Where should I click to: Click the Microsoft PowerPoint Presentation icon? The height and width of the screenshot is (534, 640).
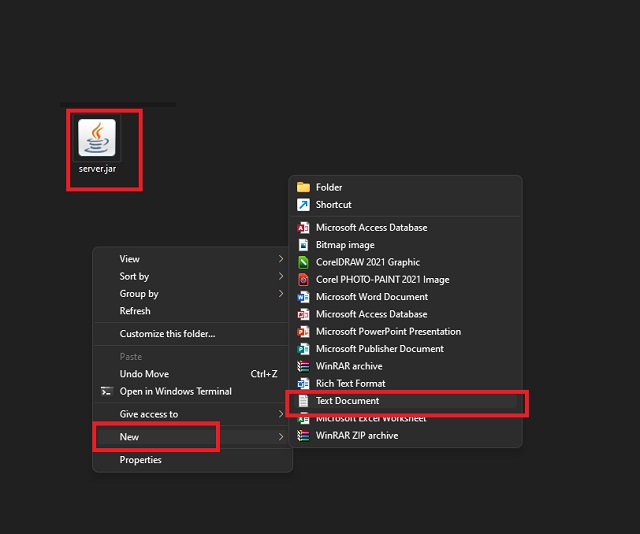click(303, 332)
